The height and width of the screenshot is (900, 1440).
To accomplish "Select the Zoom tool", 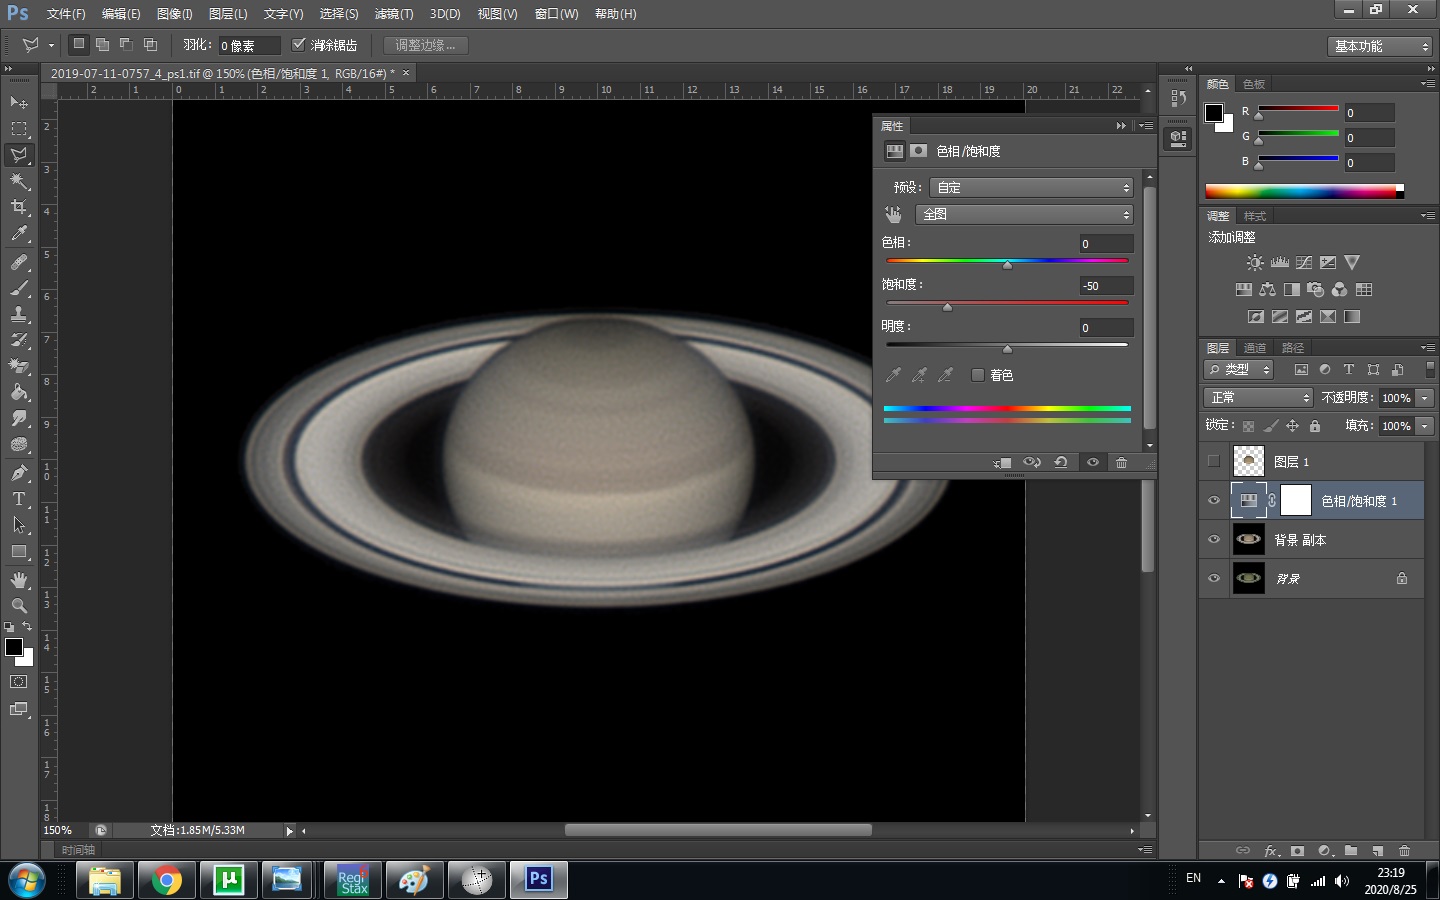I will [x=19, y=606].
